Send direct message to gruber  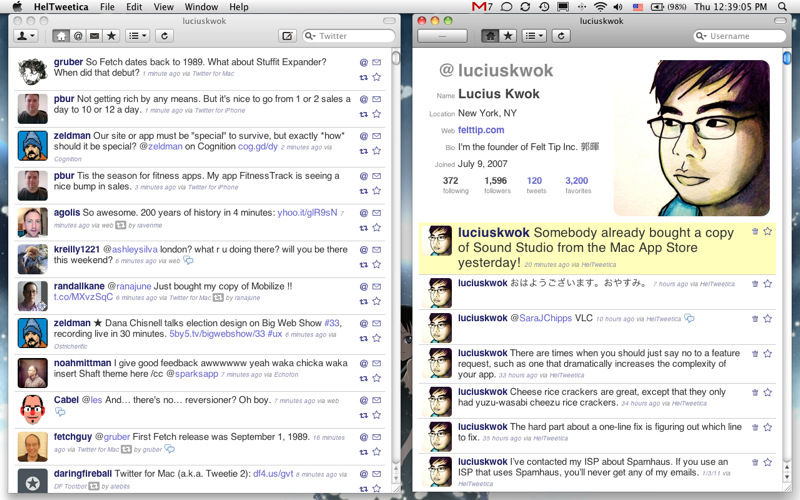click(377, 62)
